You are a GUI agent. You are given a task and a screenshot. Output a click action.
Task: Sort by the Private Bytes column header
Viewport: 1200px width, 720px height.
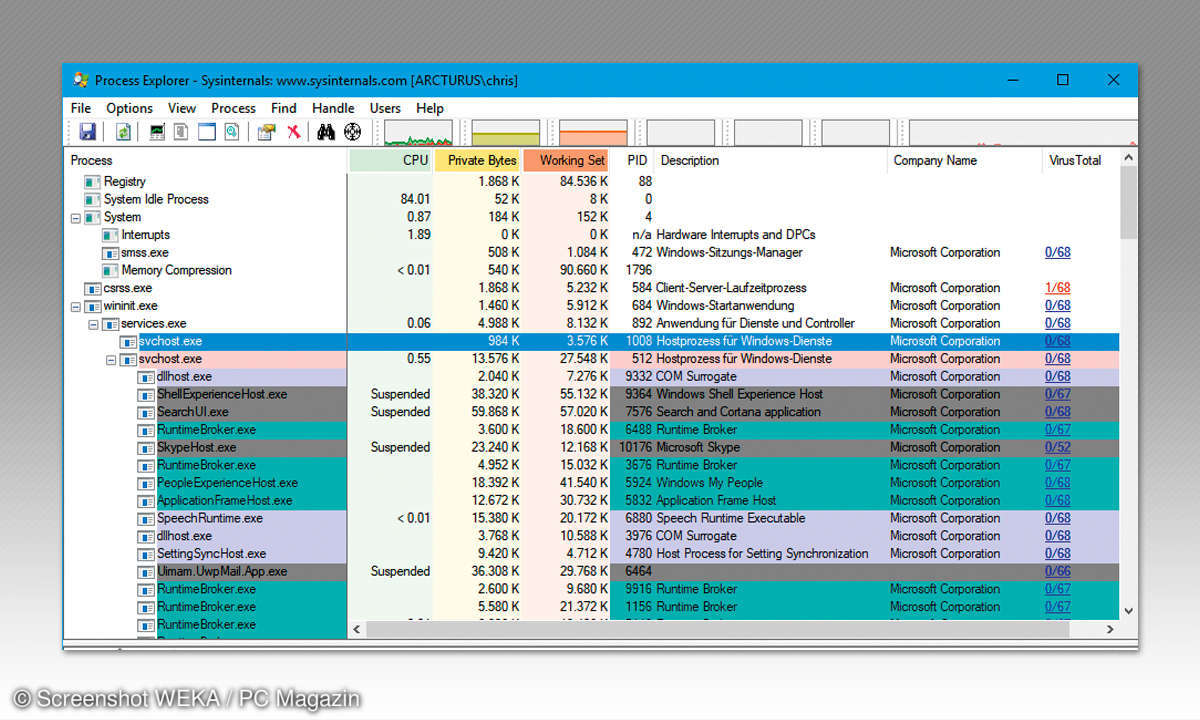coord(478,160)
